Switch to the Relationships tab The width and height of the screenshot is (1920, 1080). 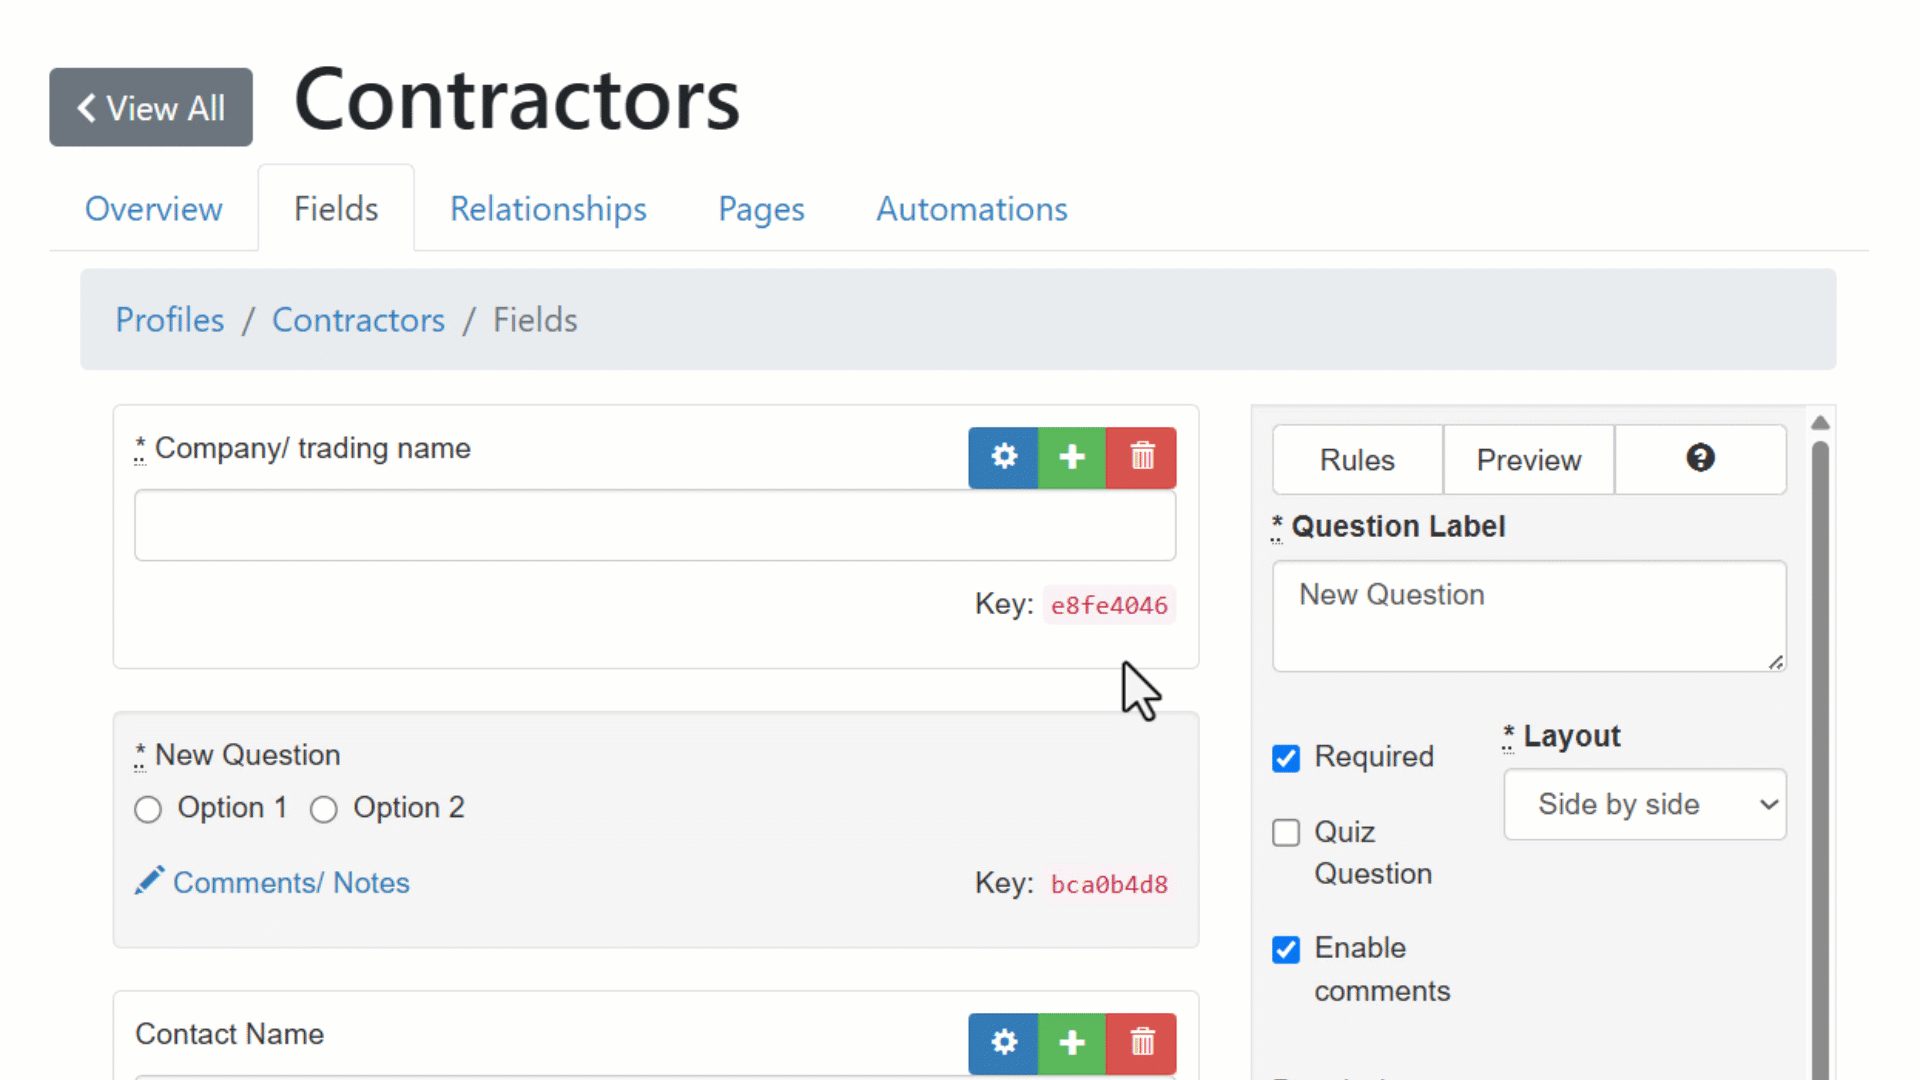(548, 209)
